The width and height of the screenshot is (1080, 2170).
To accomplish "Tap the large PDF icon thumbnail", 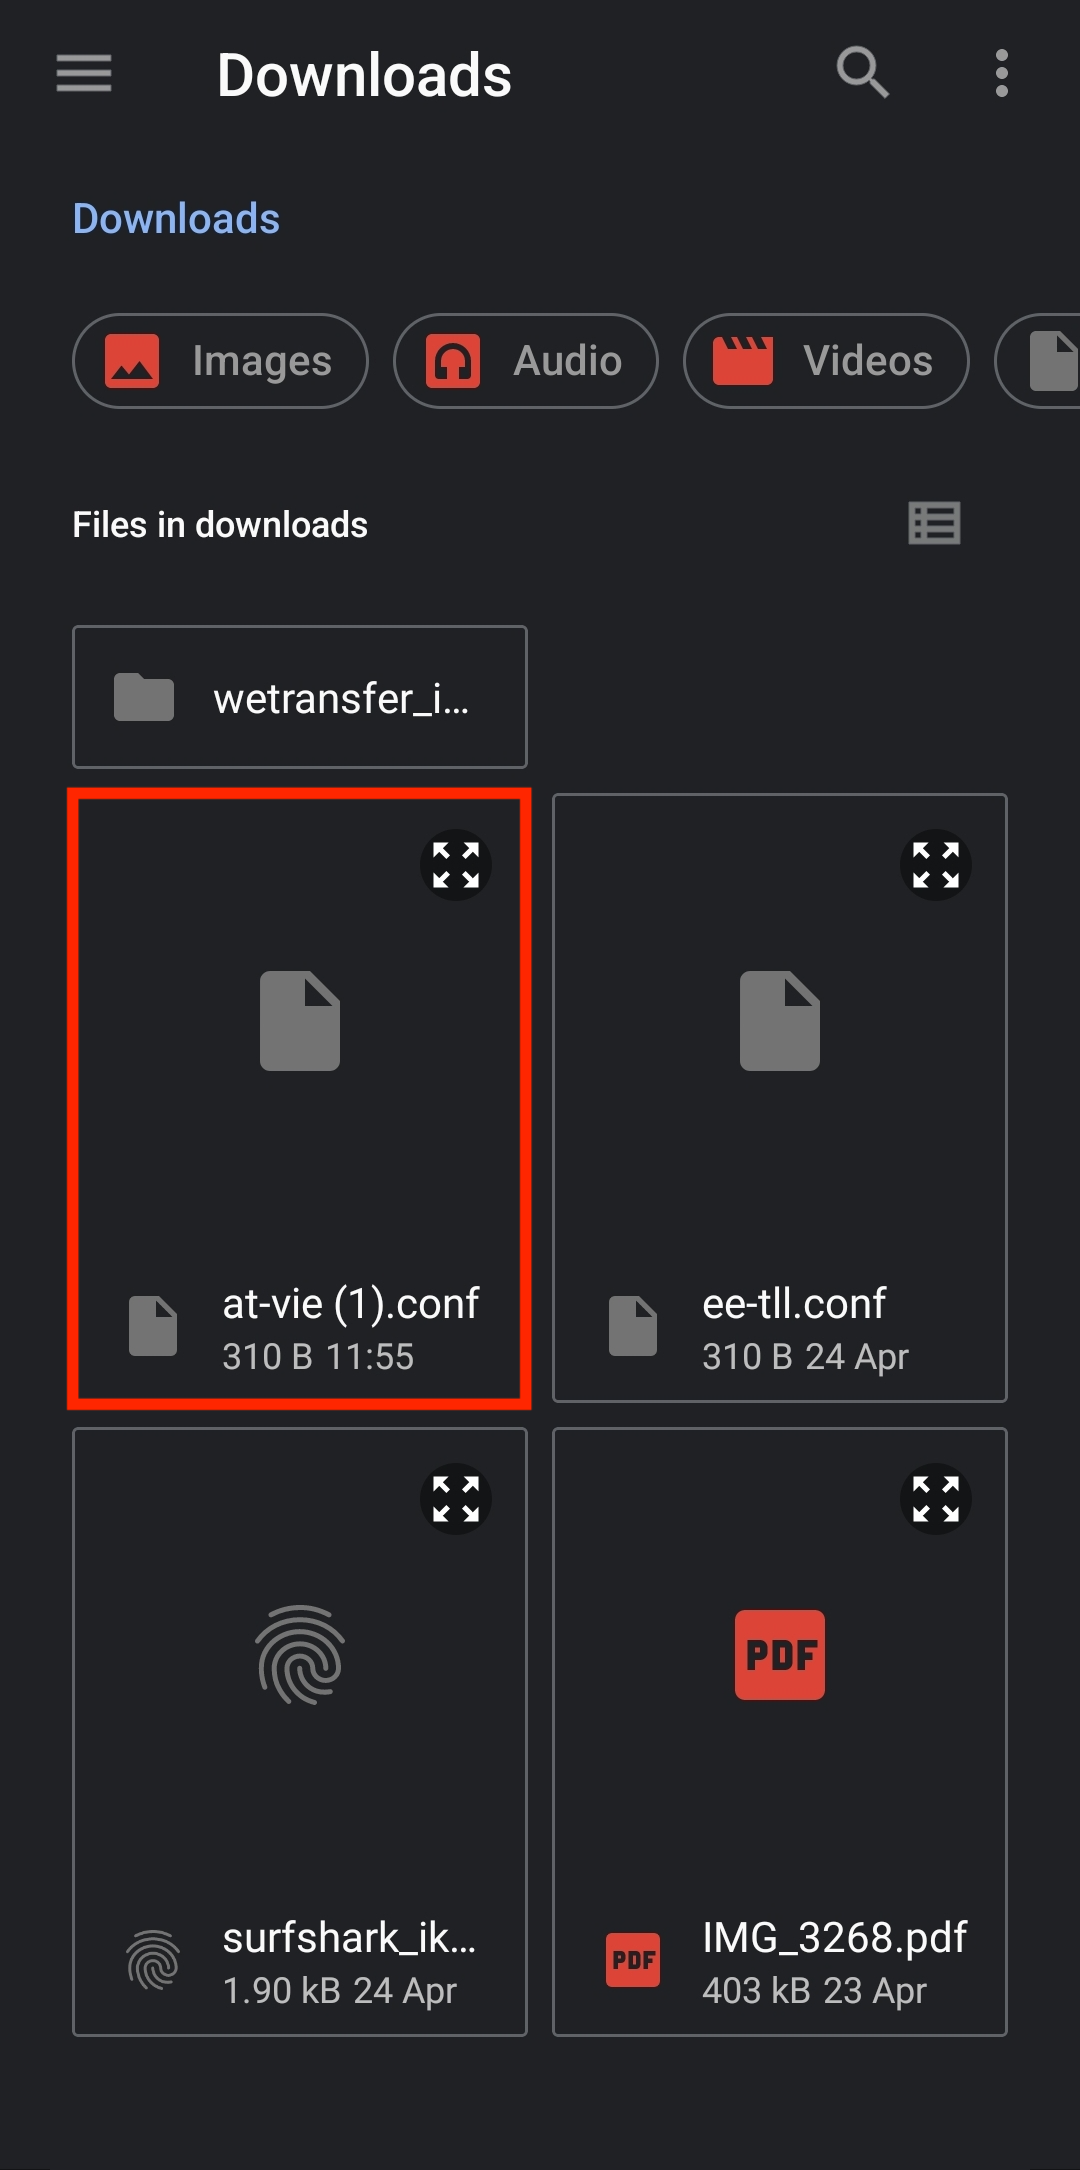I will [x=780, y=1655].
